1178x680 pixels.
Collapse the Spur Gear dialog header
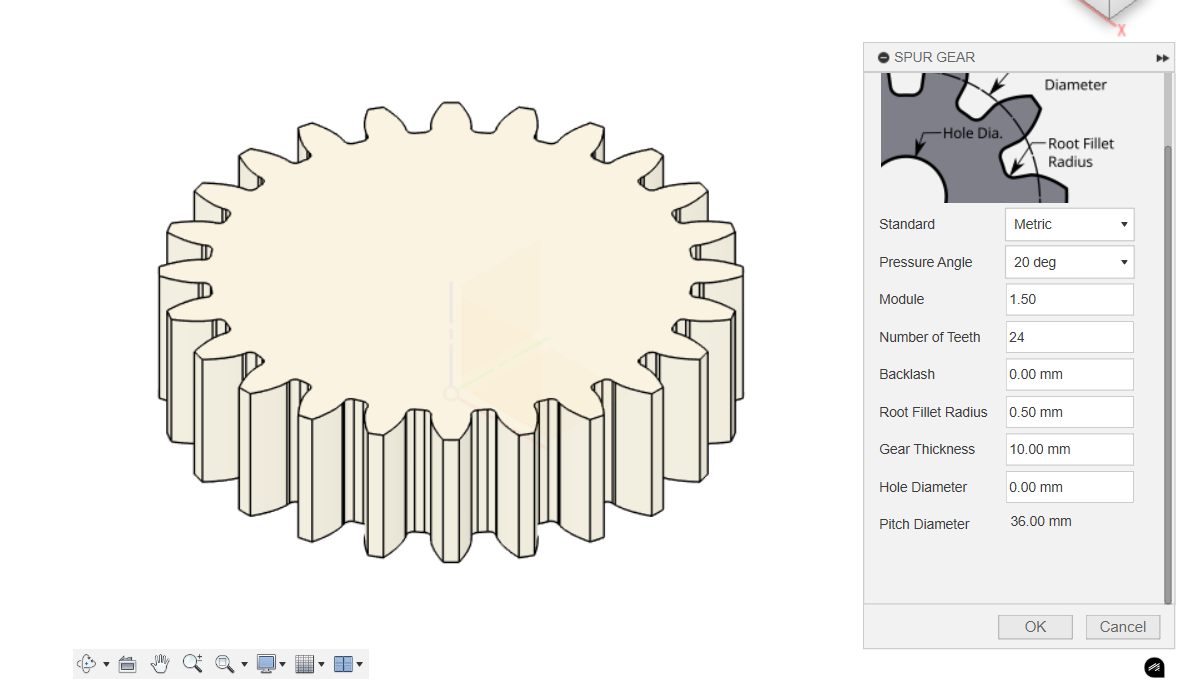point(884,58)
